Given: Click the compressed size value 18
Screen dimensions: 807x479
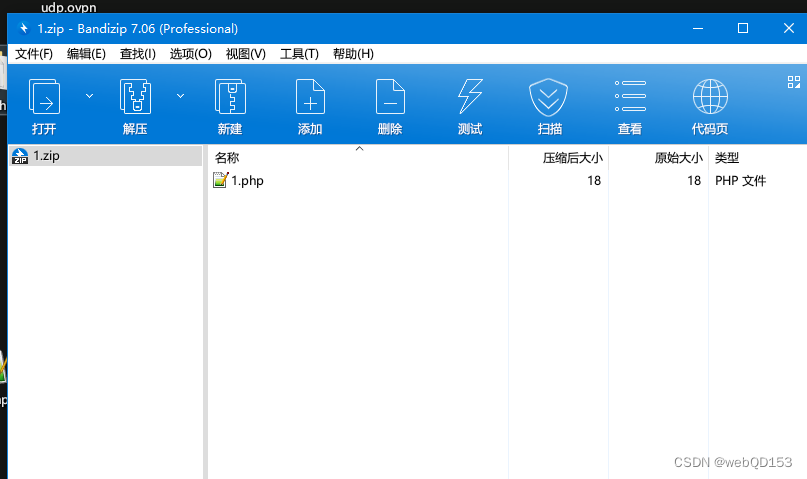Looking at the screenshot, I should pyautogui.click(x=594, y=181).
